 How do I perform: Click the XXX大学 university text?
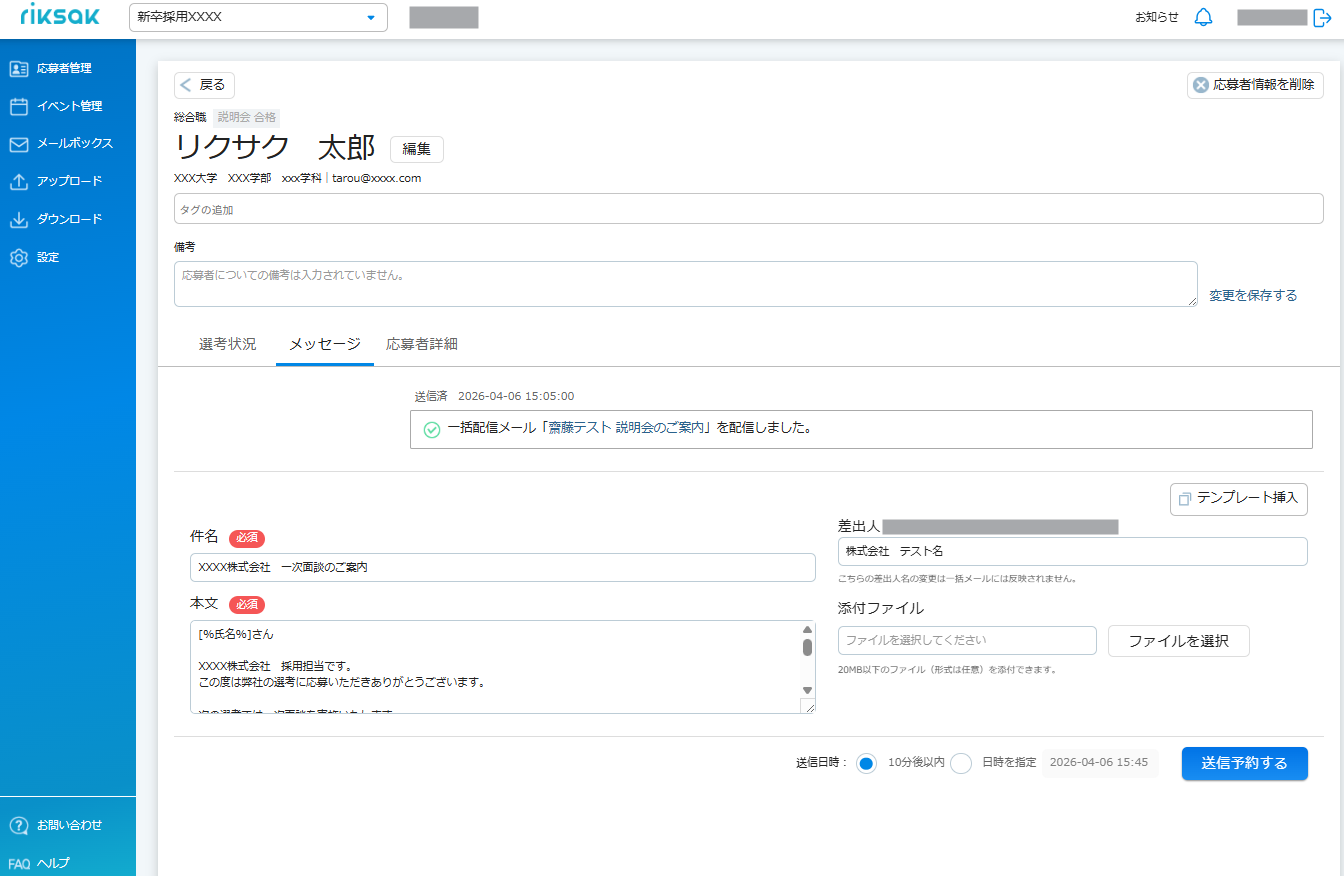coord(196,178)
